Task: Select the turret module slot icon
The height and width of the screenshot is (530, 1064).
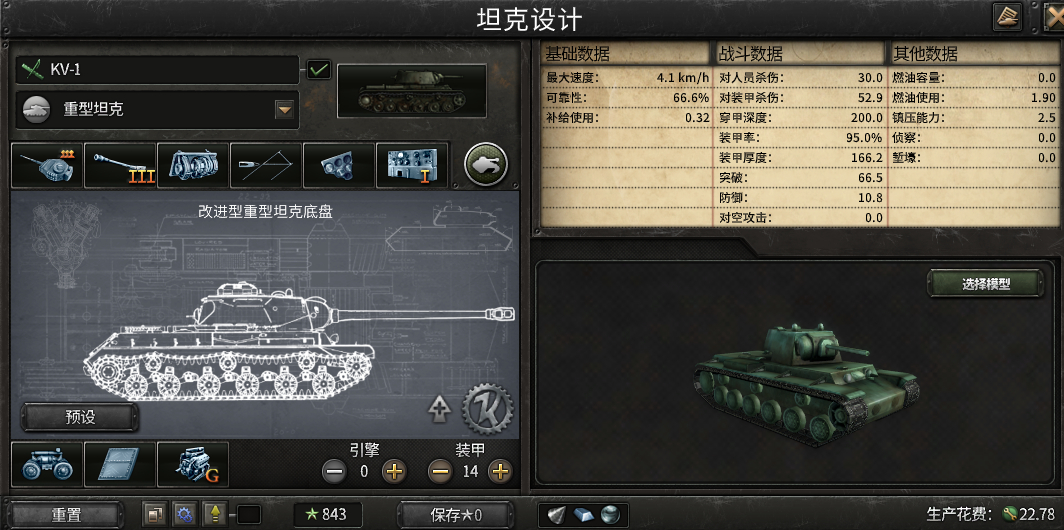Action: [x=47, y=165]
